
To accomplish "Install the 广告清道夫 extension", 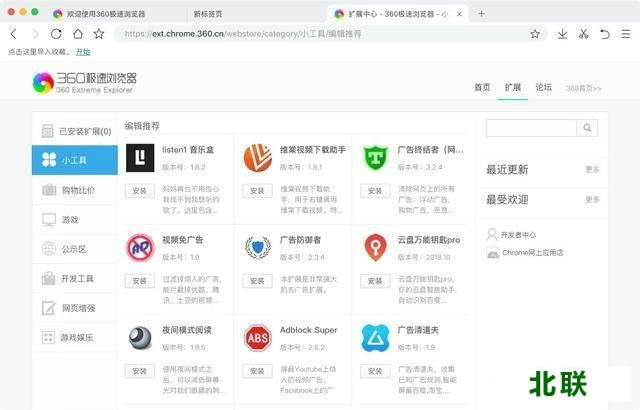I will [x=375, y=371].
